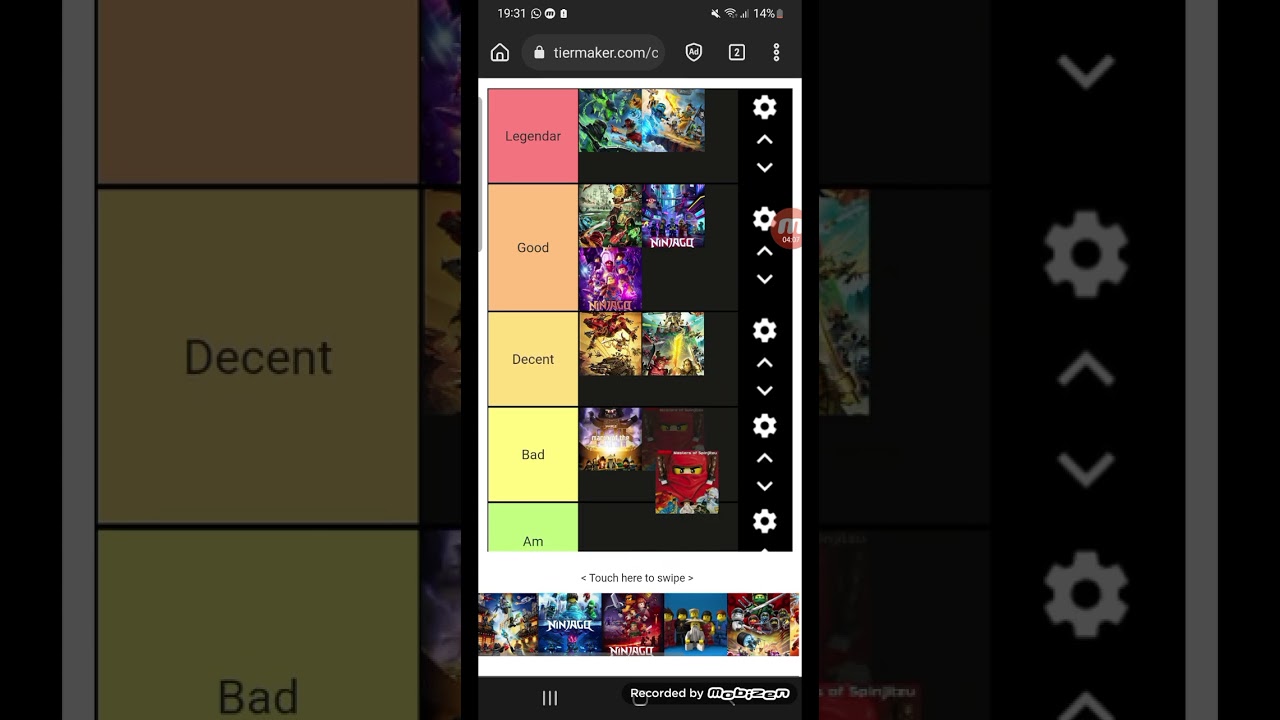Move the Good tier down
Viewport: 1280px width, 720px height.
[x=765, y=279]
